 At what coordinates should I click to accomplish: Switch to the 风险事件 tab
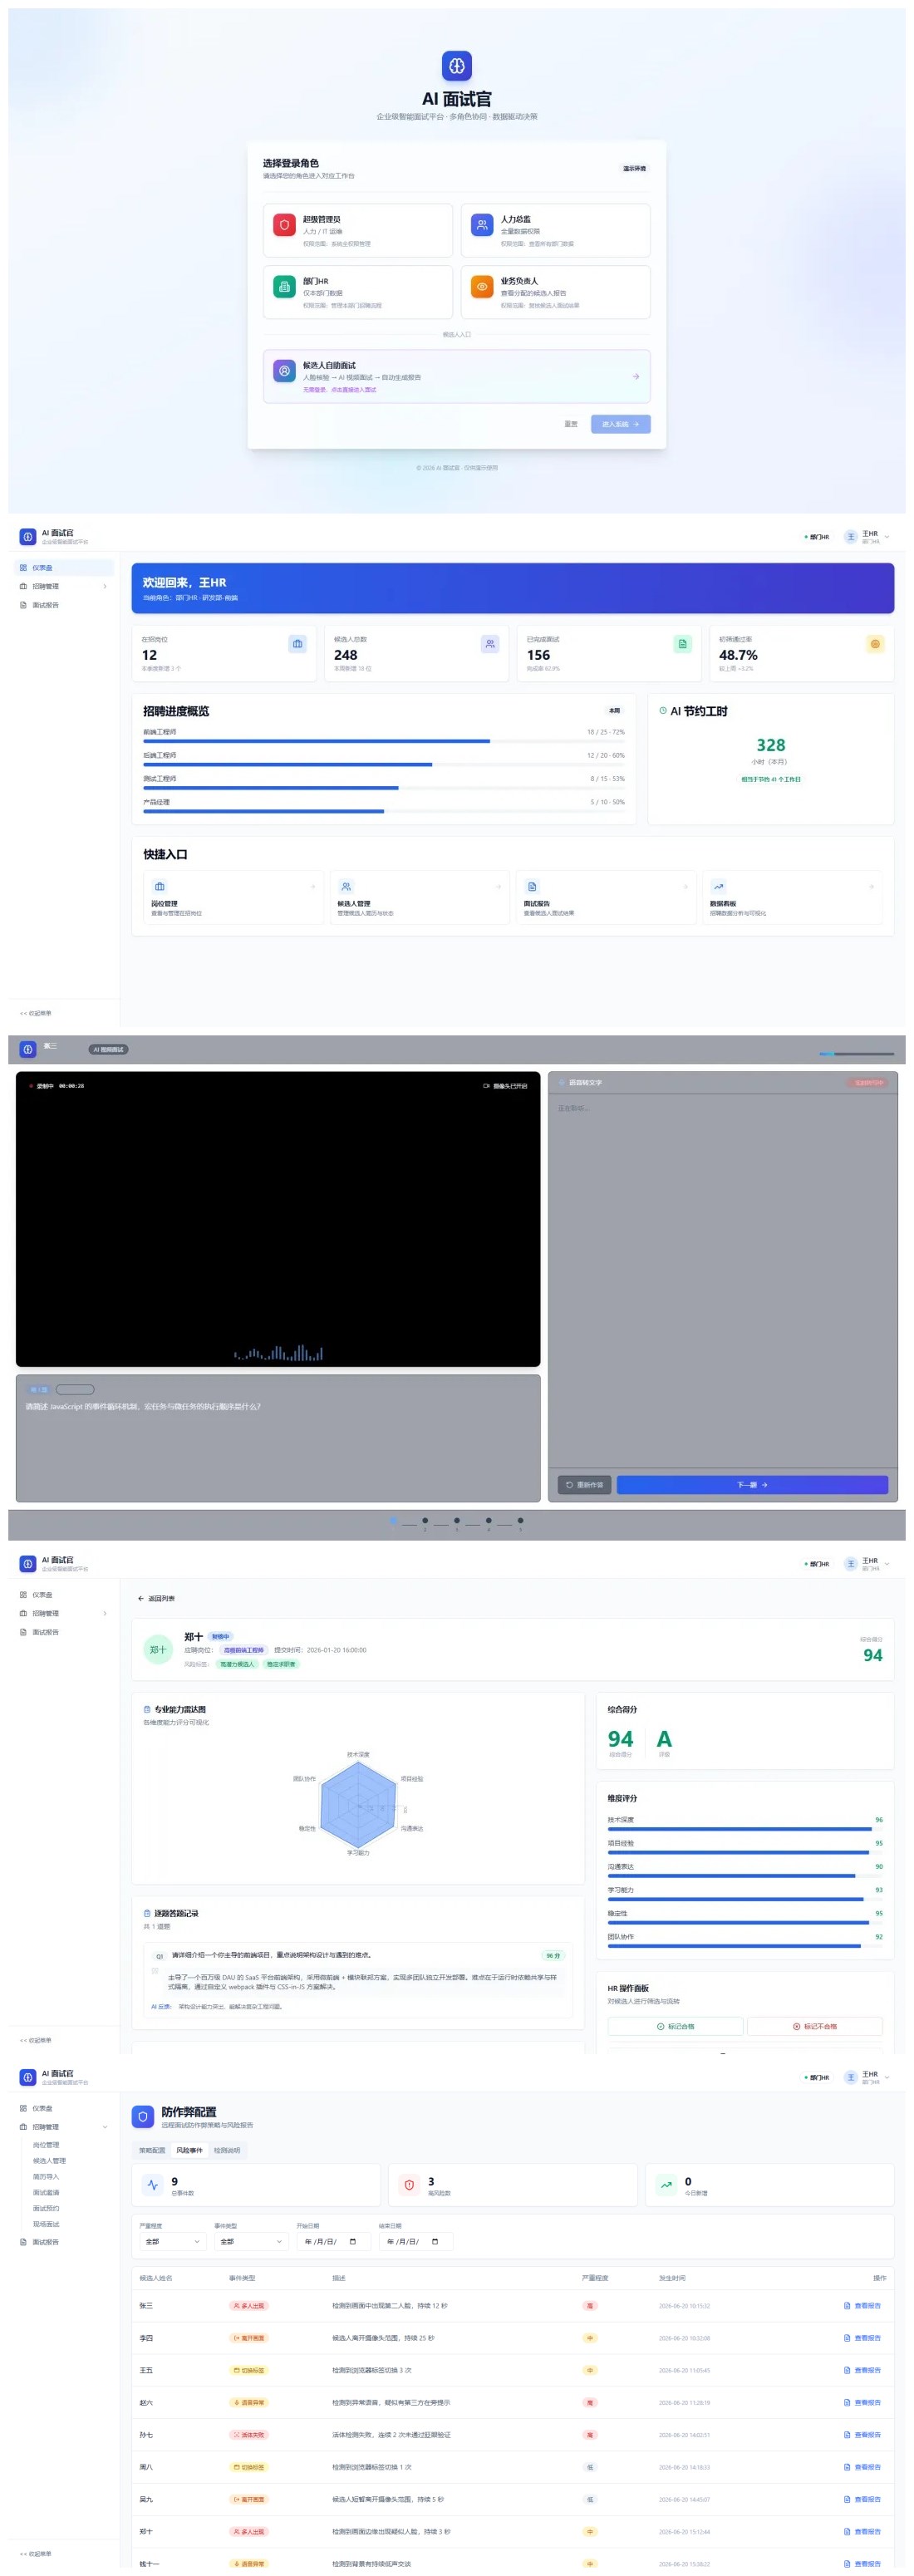(x=189, y=2150)
